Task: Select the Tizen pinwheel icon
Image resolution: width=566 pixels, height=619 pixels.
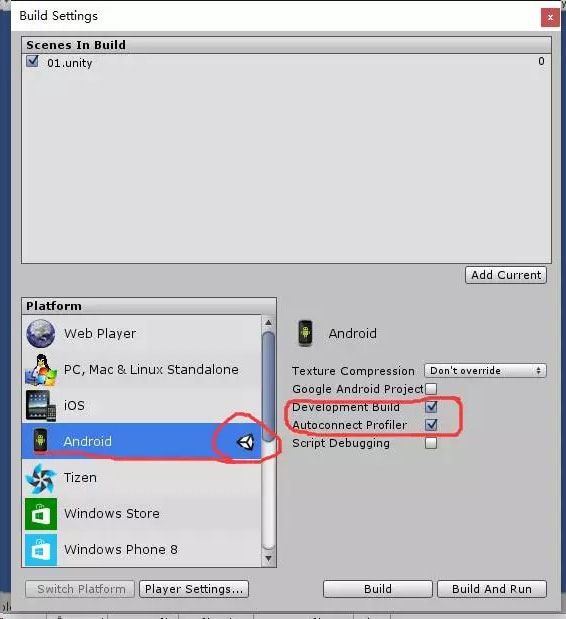Action: click(41, 478)
